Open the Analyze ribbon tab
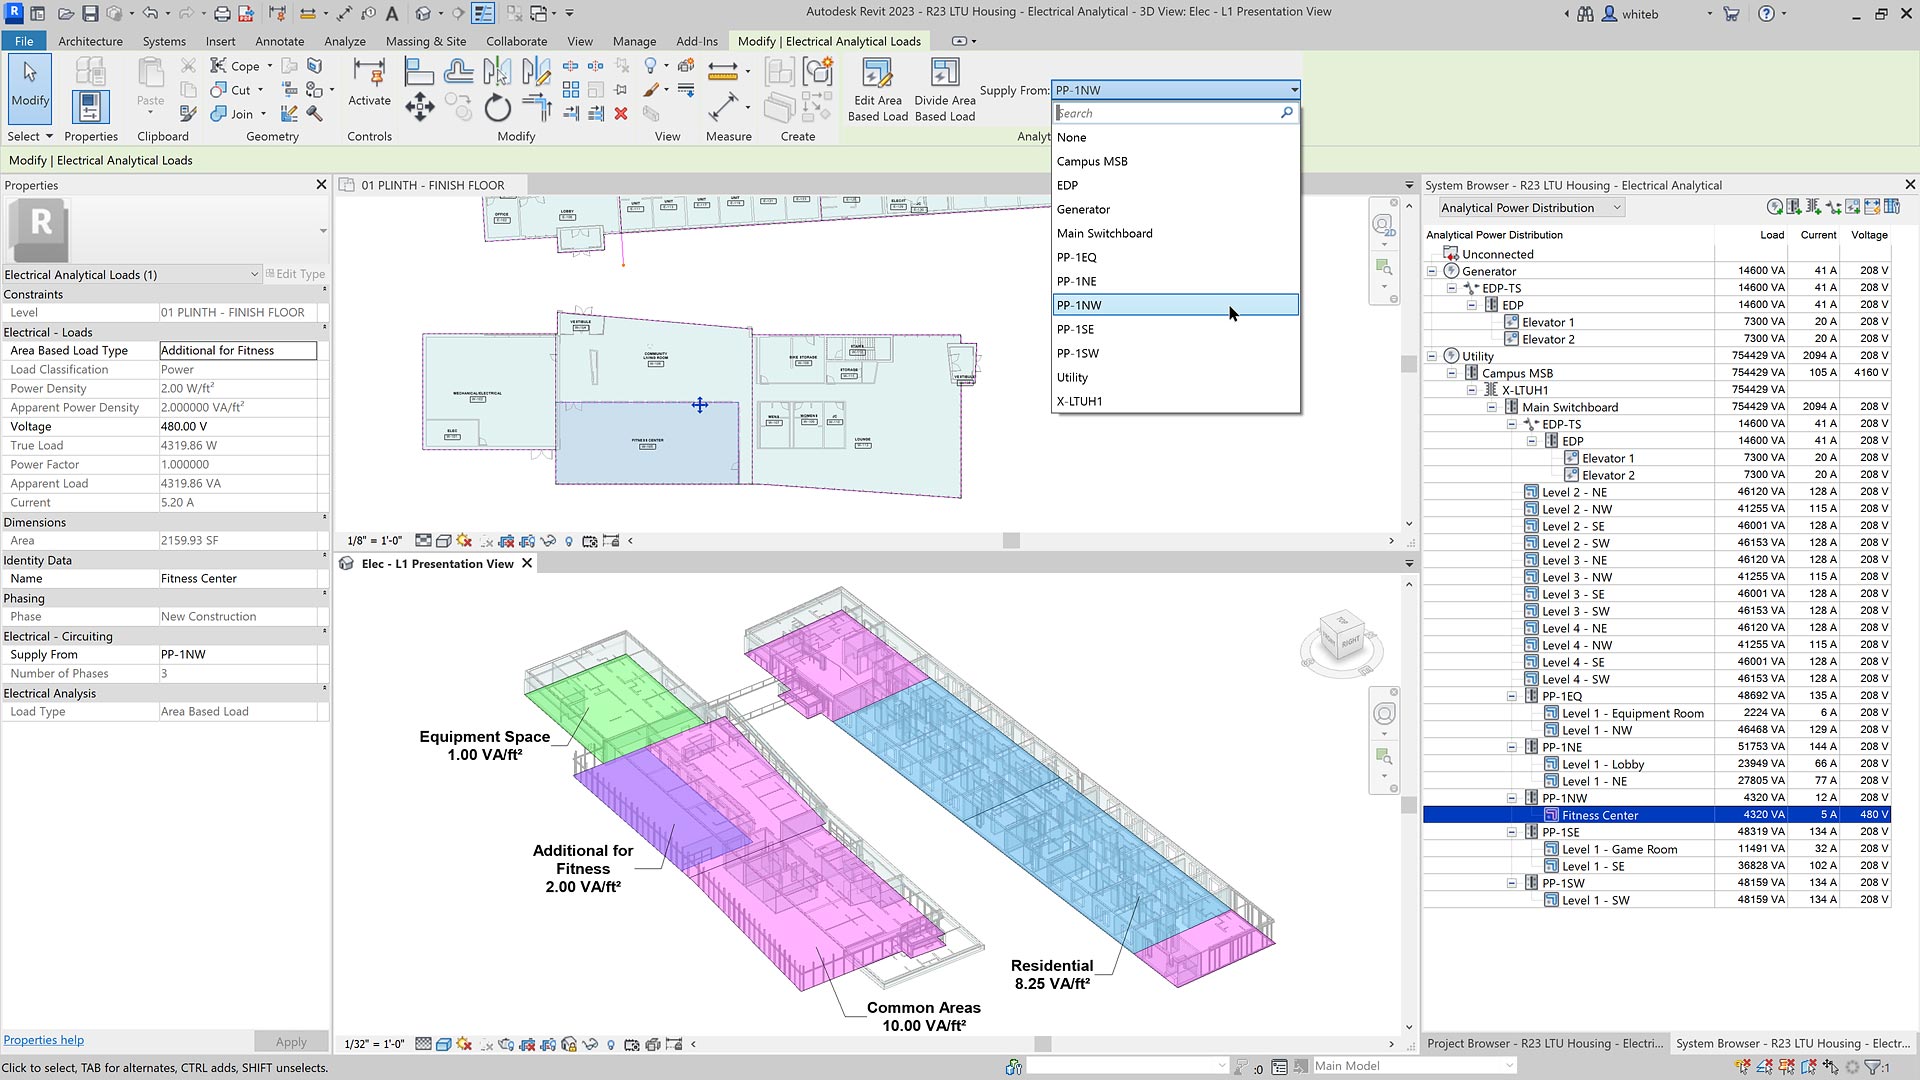This screenshot has width=1920, height=1080. [344, 41]
